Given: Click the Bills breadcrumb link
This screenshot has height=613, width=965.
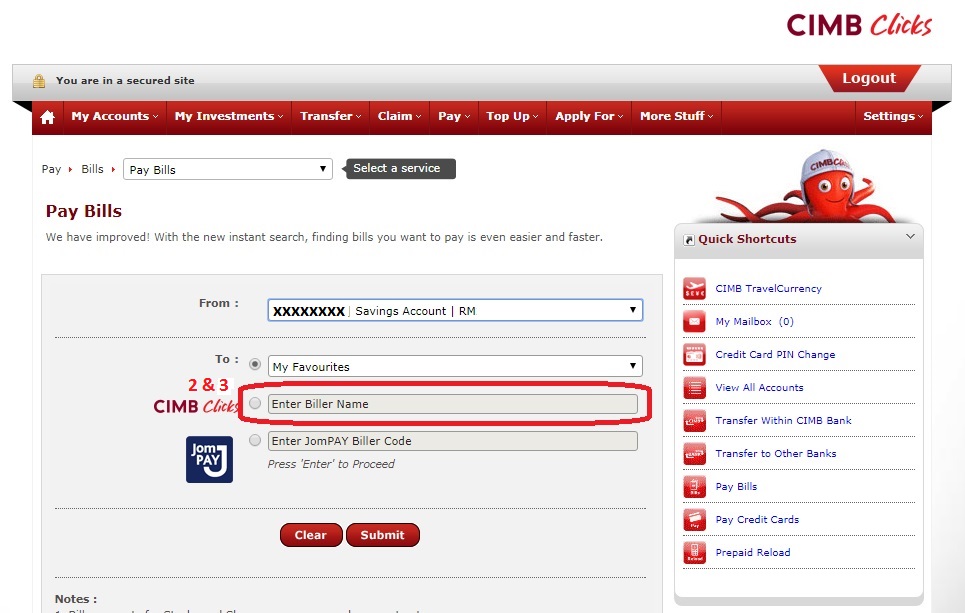Looking at the screenshot, I should pos(92,169).
